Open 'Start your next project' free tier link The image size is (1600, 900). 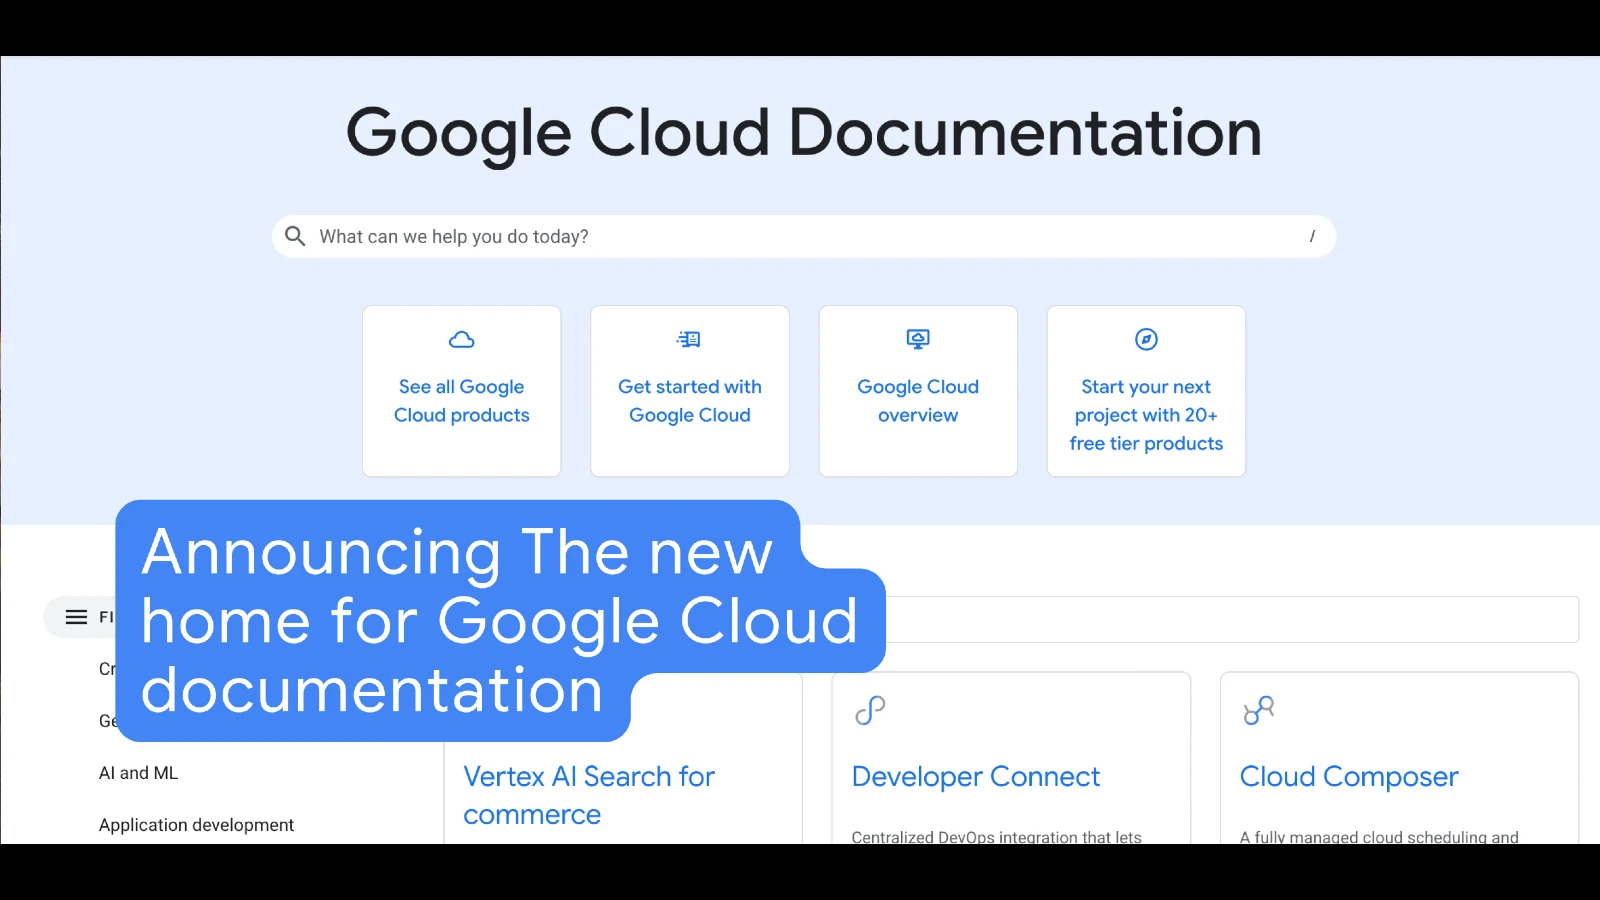(x=1146, y=415)
